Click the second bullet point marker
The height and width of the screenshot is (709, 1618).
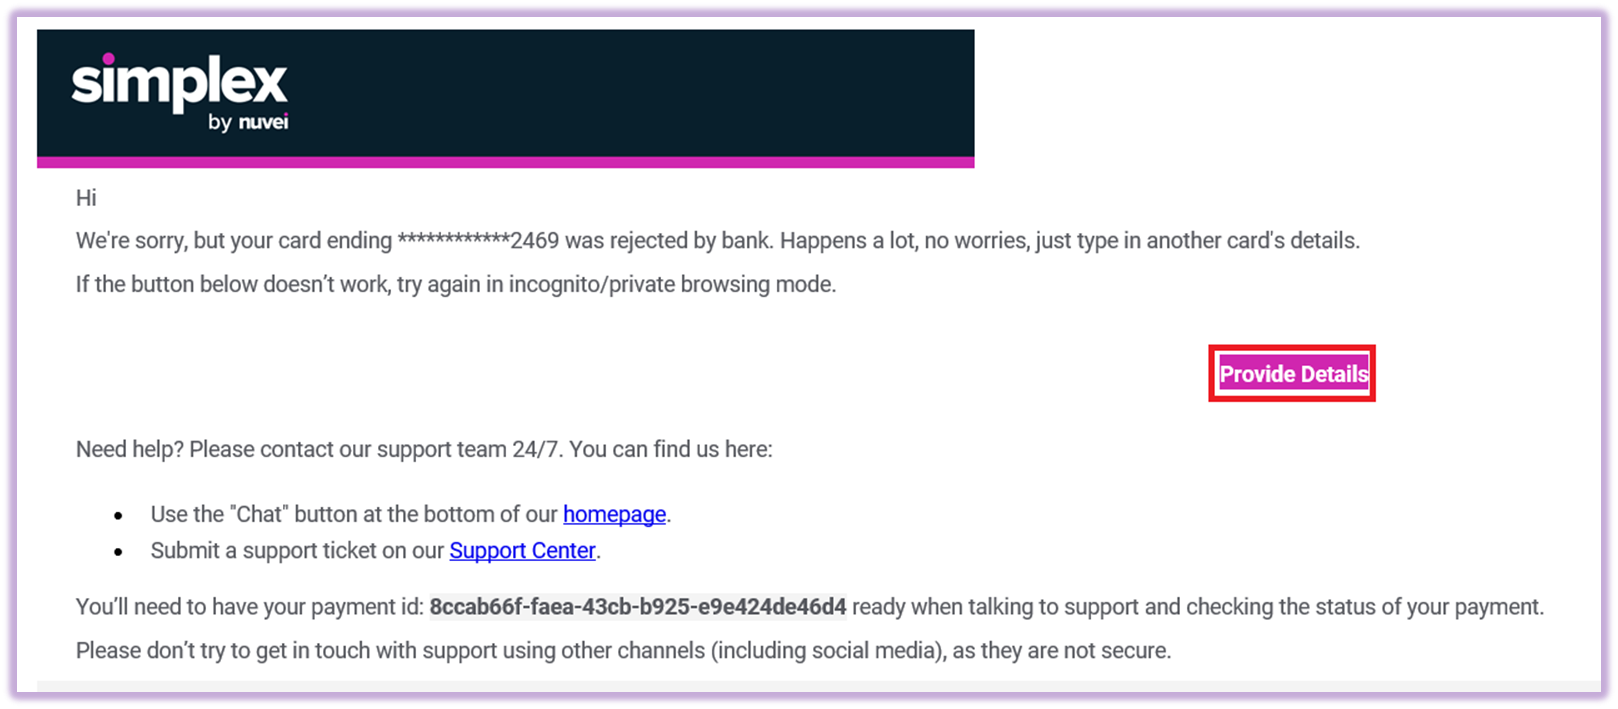(119, 552)
